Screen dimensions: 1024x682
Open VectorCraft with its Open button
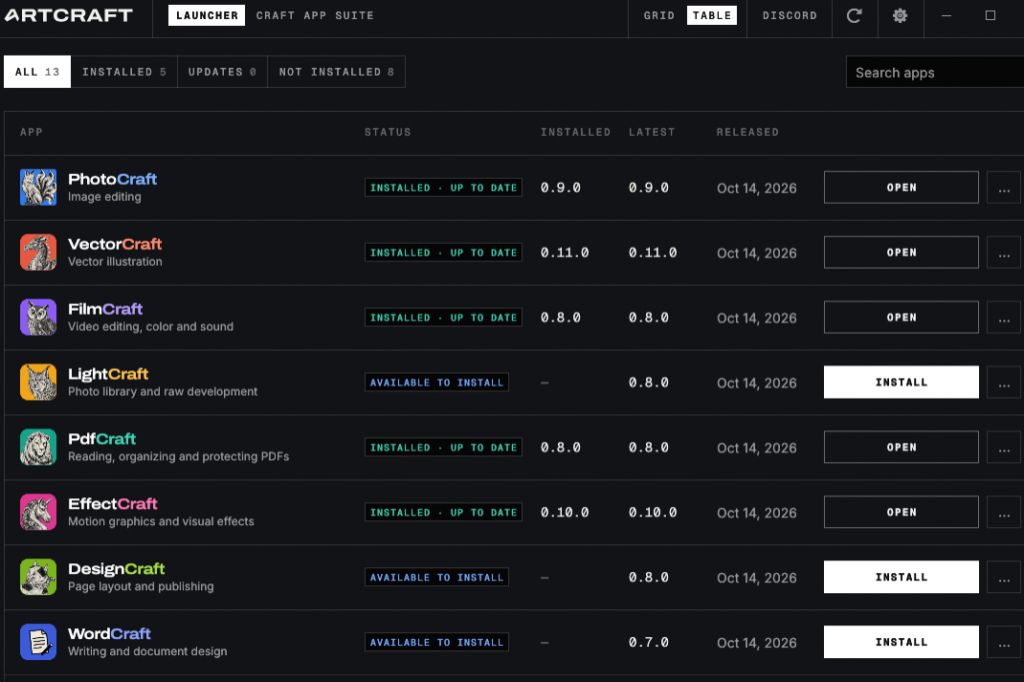coord(901,252)
